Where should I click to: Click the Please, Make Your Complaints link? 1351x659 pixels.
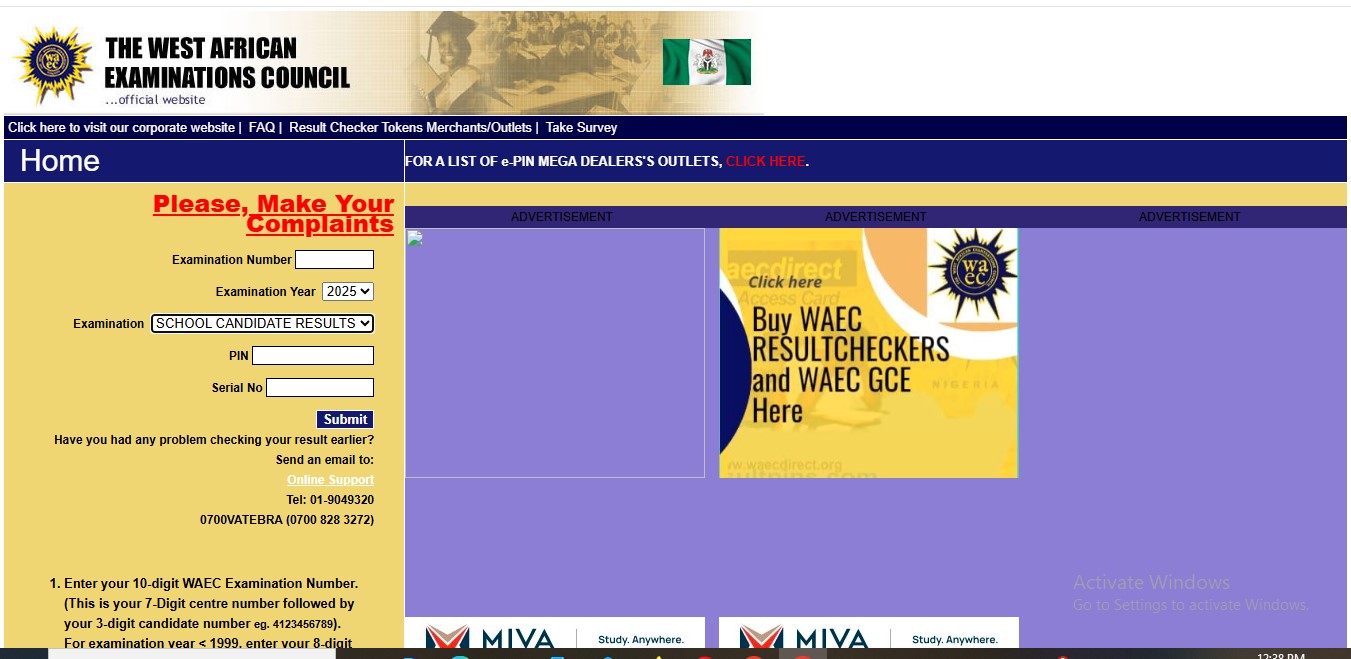(272, 213)
